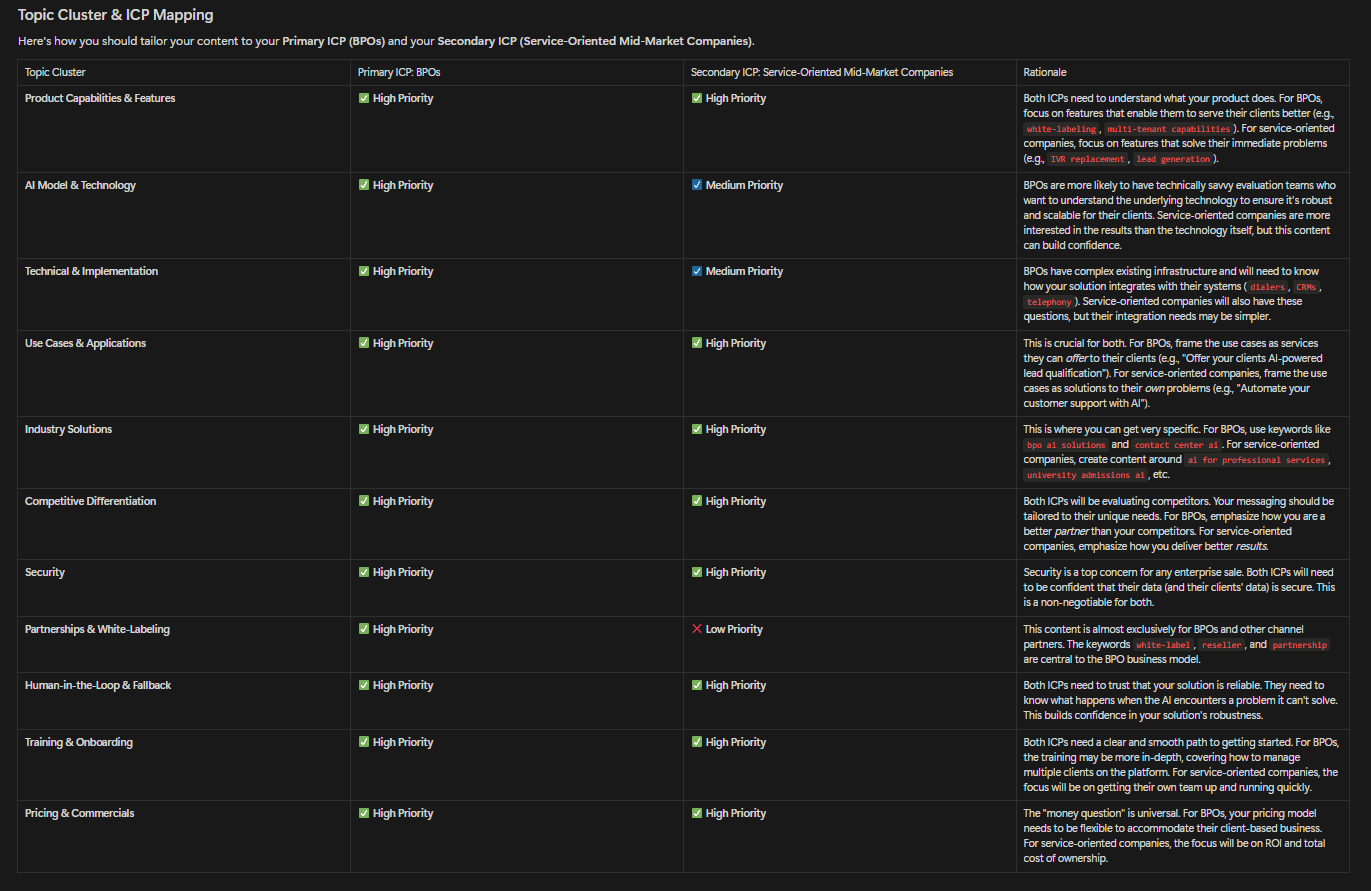
Task: Click green checkmark in Partnerships & White-Labeling Primary cell
Action: pyautogui.click(x=364, y=629)
